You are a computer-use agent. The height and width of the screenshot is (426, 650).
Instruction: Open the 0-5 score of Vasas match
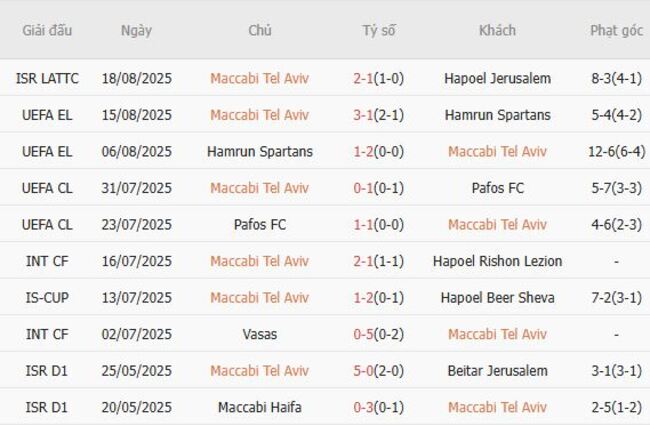[378, 334]
